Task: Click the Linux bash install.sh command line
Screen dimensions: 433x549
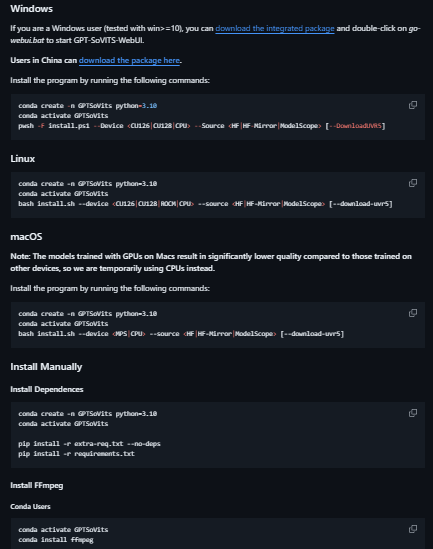Action: tap(205, 204)
